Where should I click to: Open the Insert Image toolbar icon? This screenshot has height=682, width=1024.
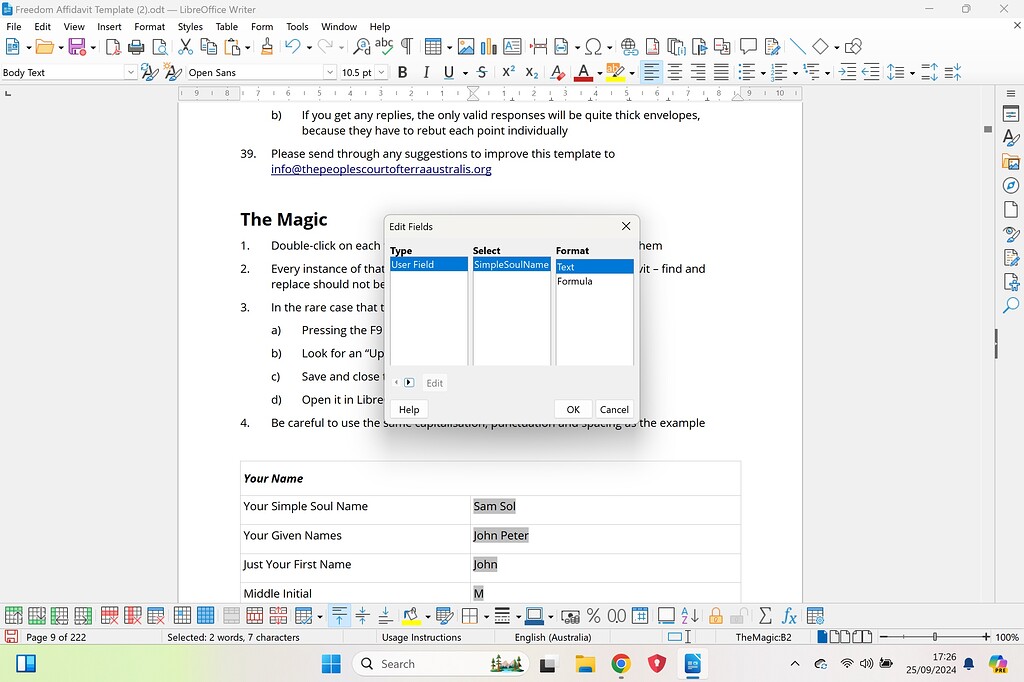pos(466,46)
